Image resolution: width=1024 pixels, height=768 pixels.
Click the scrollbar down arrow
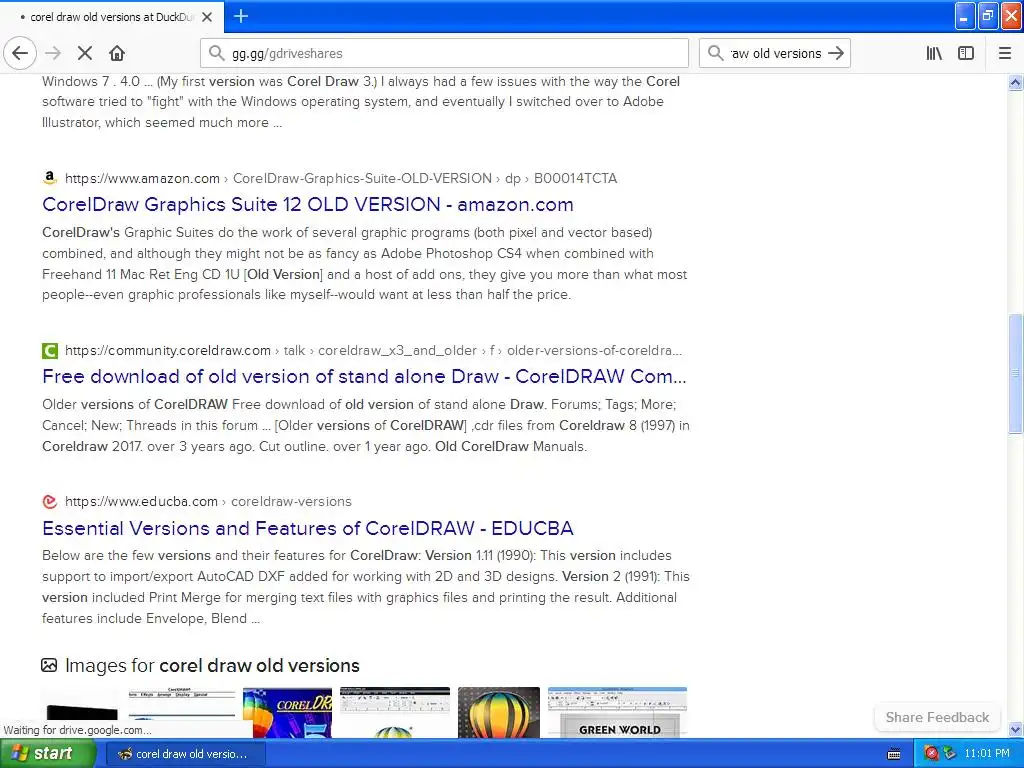[x=1015, y=729]
